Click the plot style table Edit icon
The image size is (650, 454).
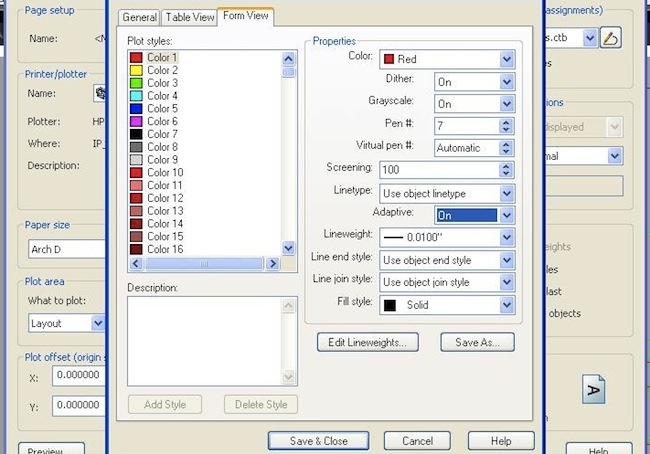tap(612, 38)
